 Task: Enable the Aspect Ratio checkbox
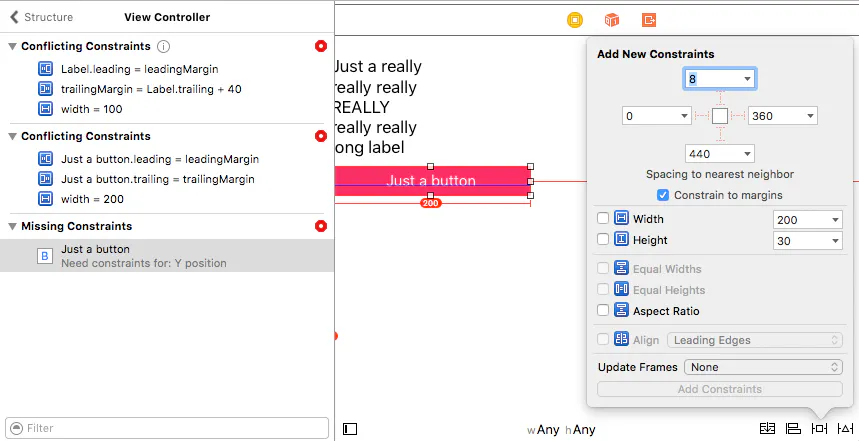[603, 311]
